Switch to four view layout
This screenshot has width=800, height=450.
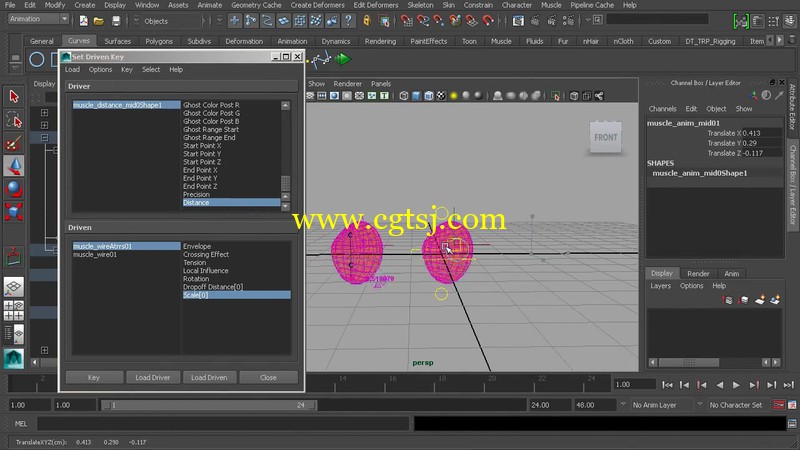[x=14, y=310]
